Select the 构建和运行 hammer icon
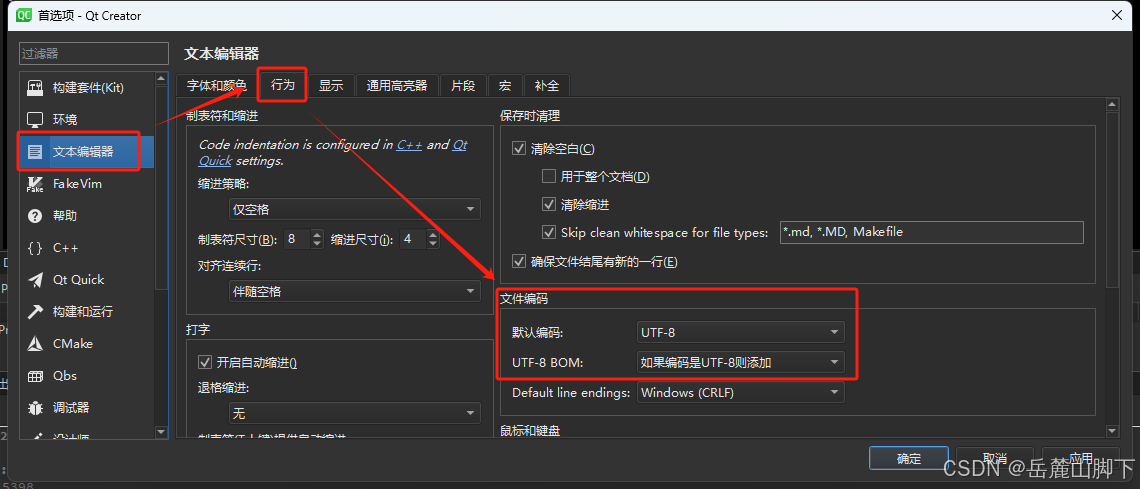The width and height of the screenshot is (1140, 489). pyautogui.click(x=35, y=312)
